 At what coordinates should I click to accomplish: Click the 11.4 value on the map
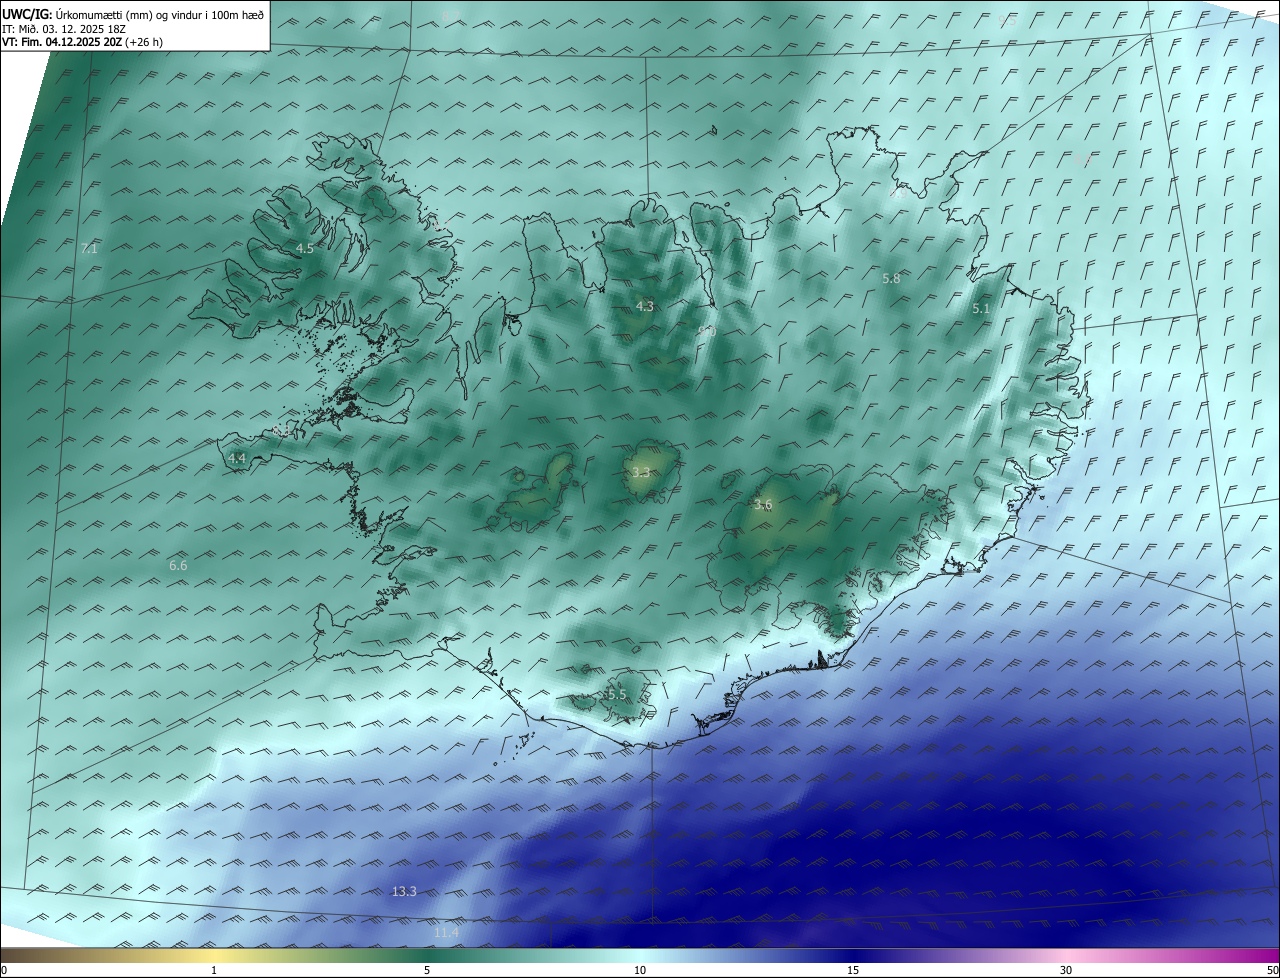coord(446,933)
